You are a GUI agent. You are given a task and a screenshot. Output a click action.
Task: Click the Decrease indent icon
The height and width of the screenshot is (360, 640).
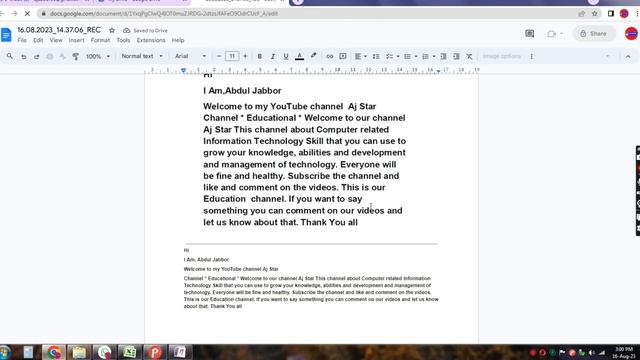(443, 56)
